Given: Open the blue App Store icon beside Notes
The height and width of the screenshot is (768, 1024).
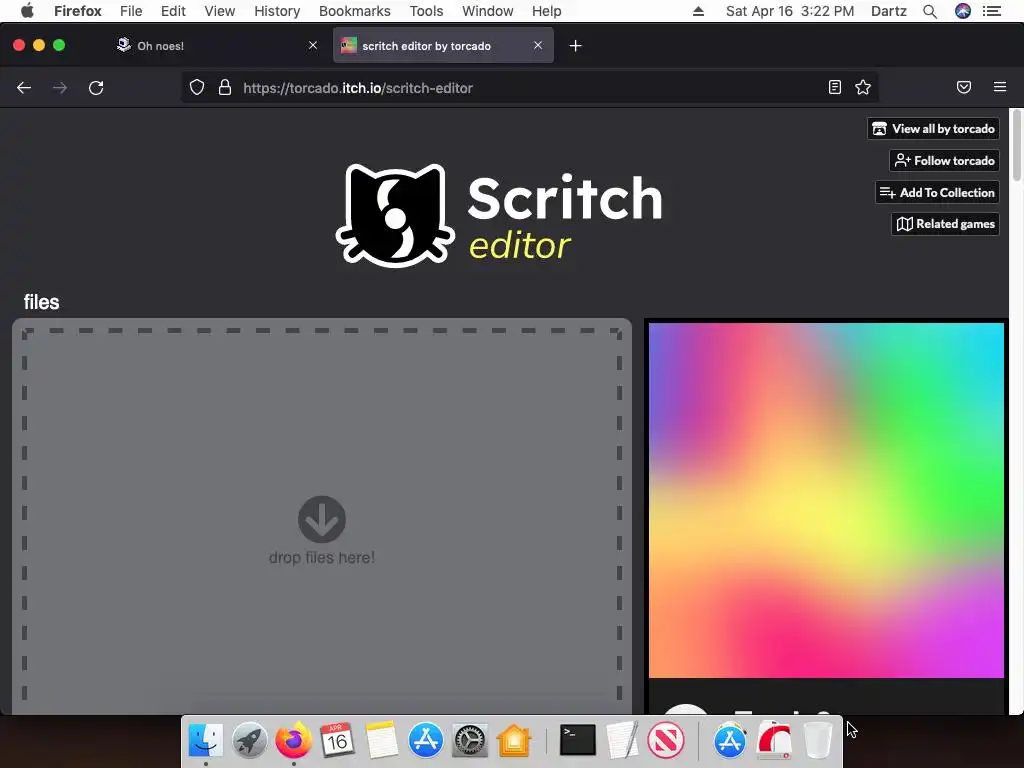Looking at the screenshot, I should coord(426,741).
